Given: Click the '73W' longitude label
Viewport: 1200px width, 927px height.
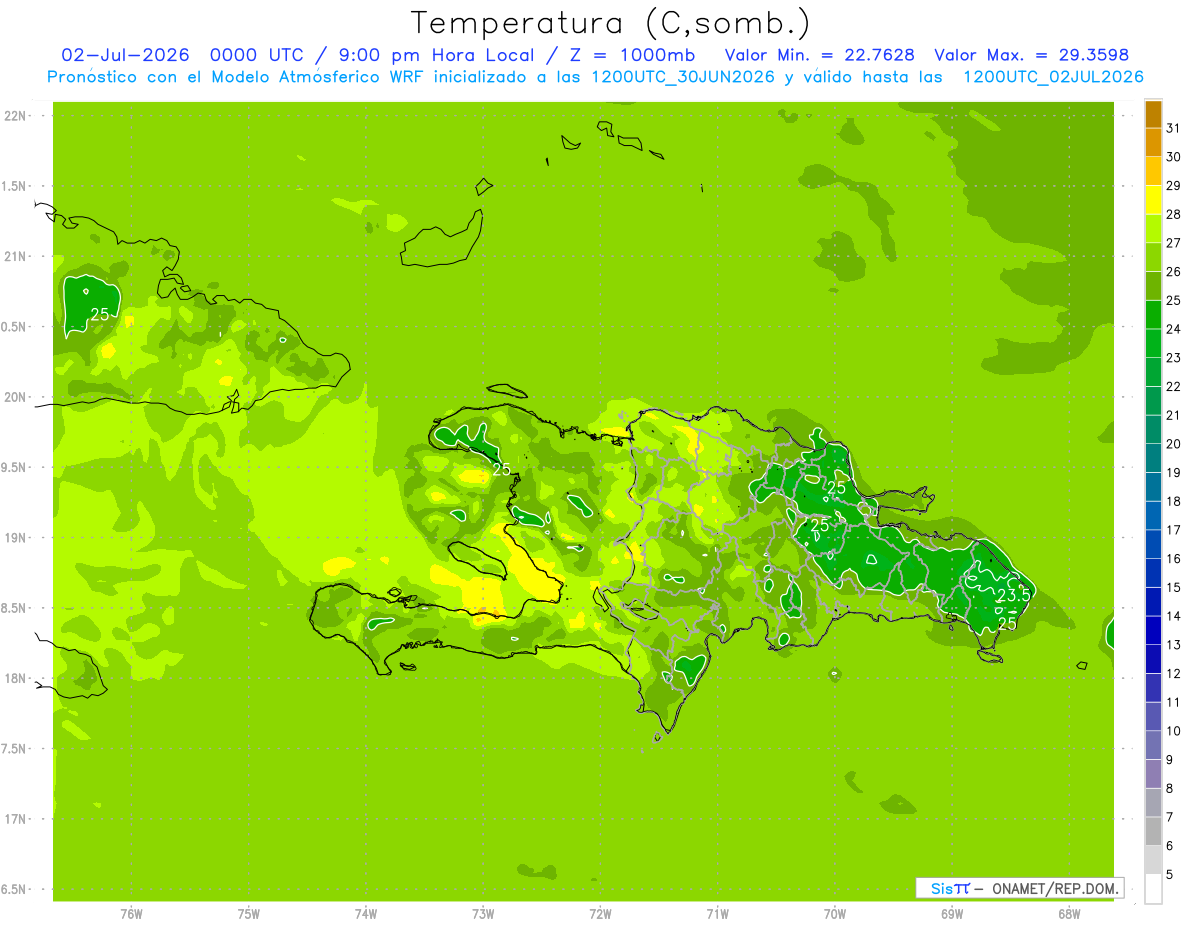Looking at the screenshot, I should 483,913.
